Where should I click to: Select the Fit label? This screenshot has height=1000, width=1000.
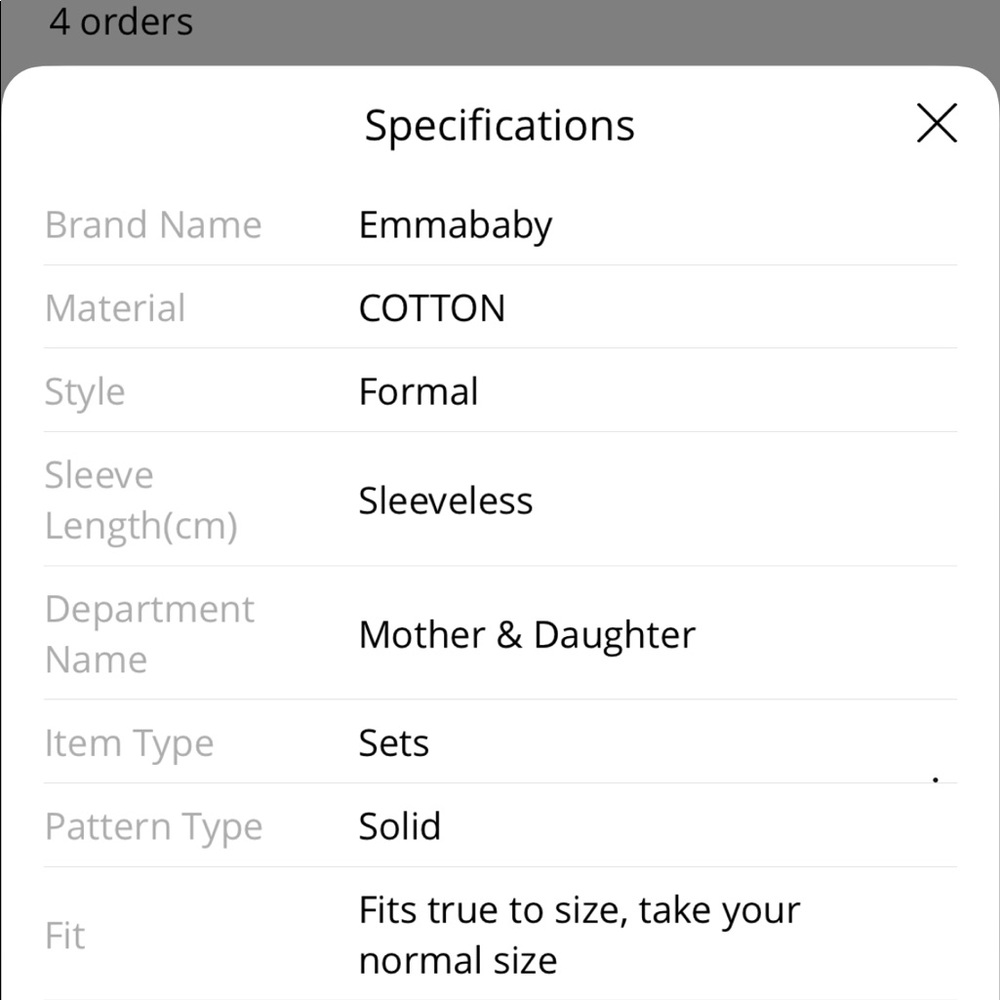65,936
